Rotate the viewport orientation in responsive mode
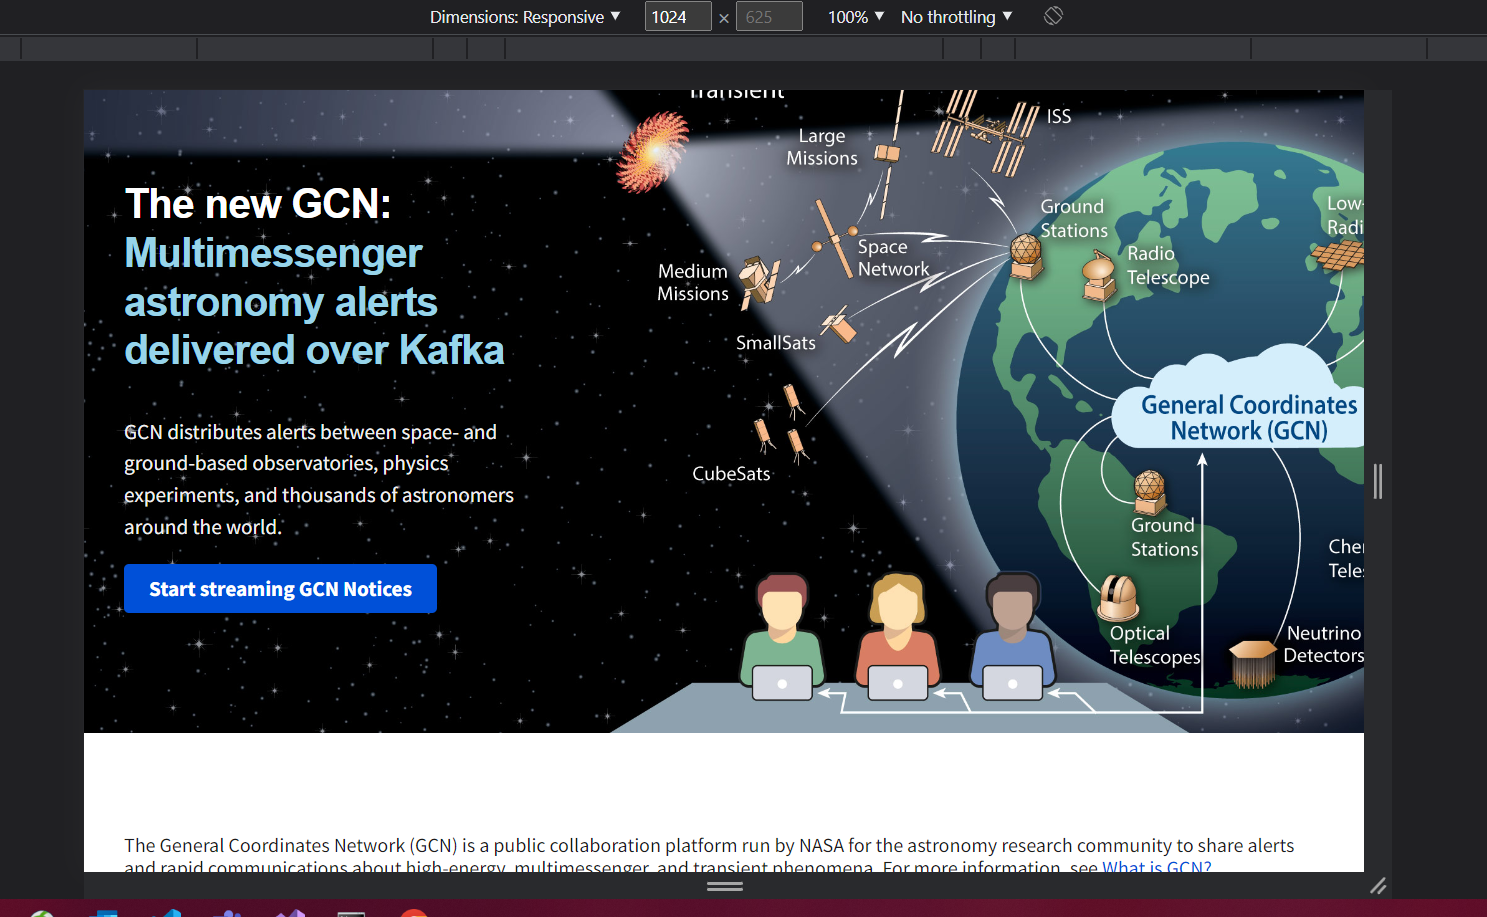Image resolution: width=1487 pixels, height=917 pixels. 1052,16
